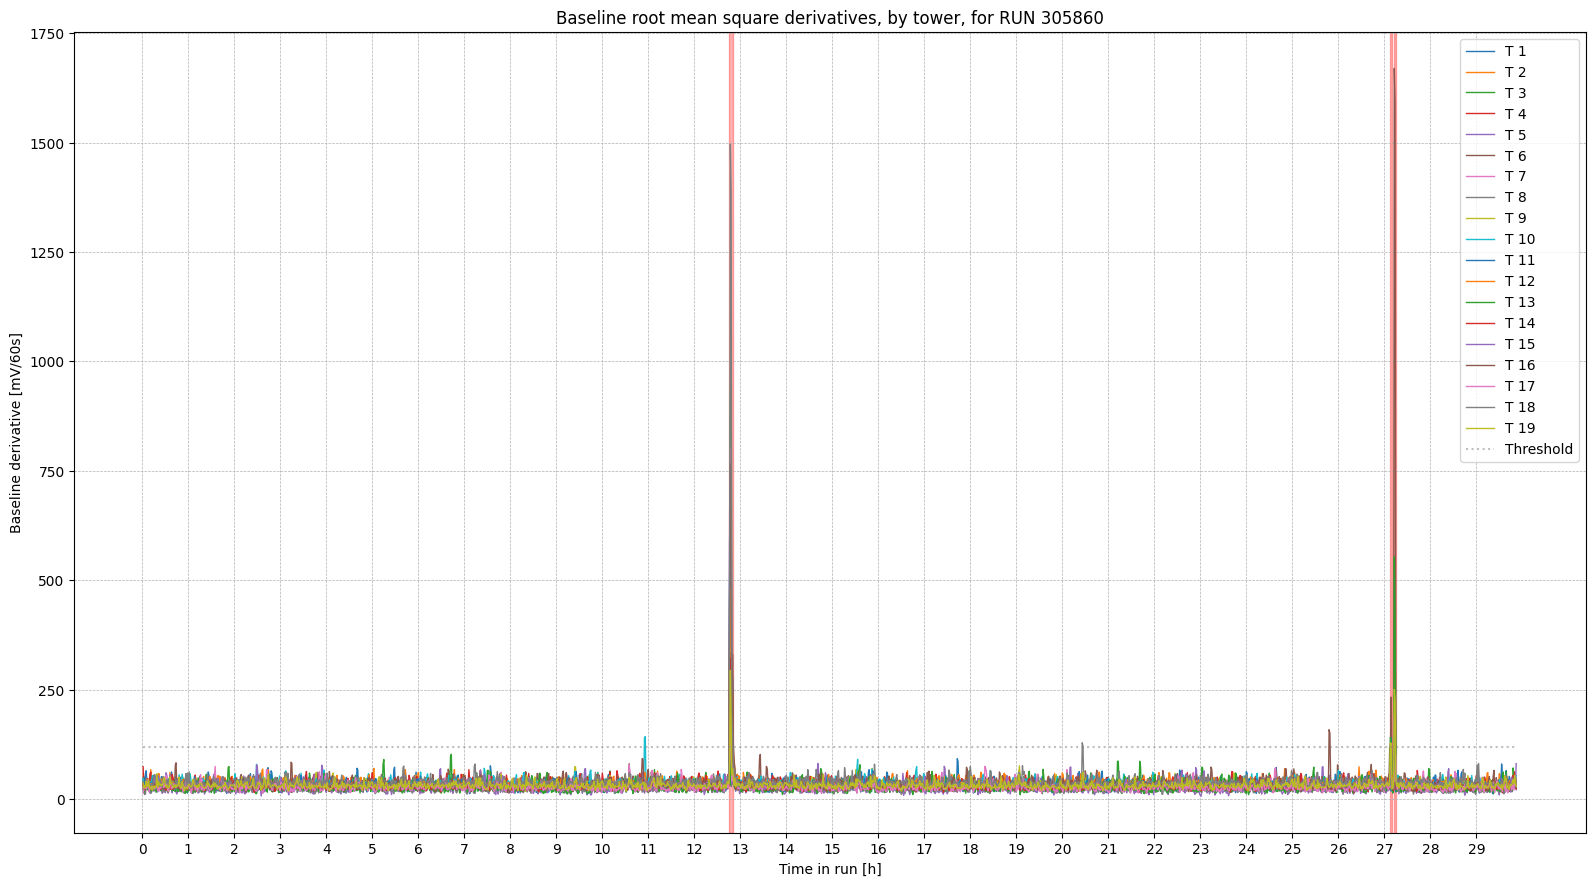Image resolution: width=1595 pixels, height=886 pixels.
Task: Click the cyan spike near hour 11
Action: [645, 738]
